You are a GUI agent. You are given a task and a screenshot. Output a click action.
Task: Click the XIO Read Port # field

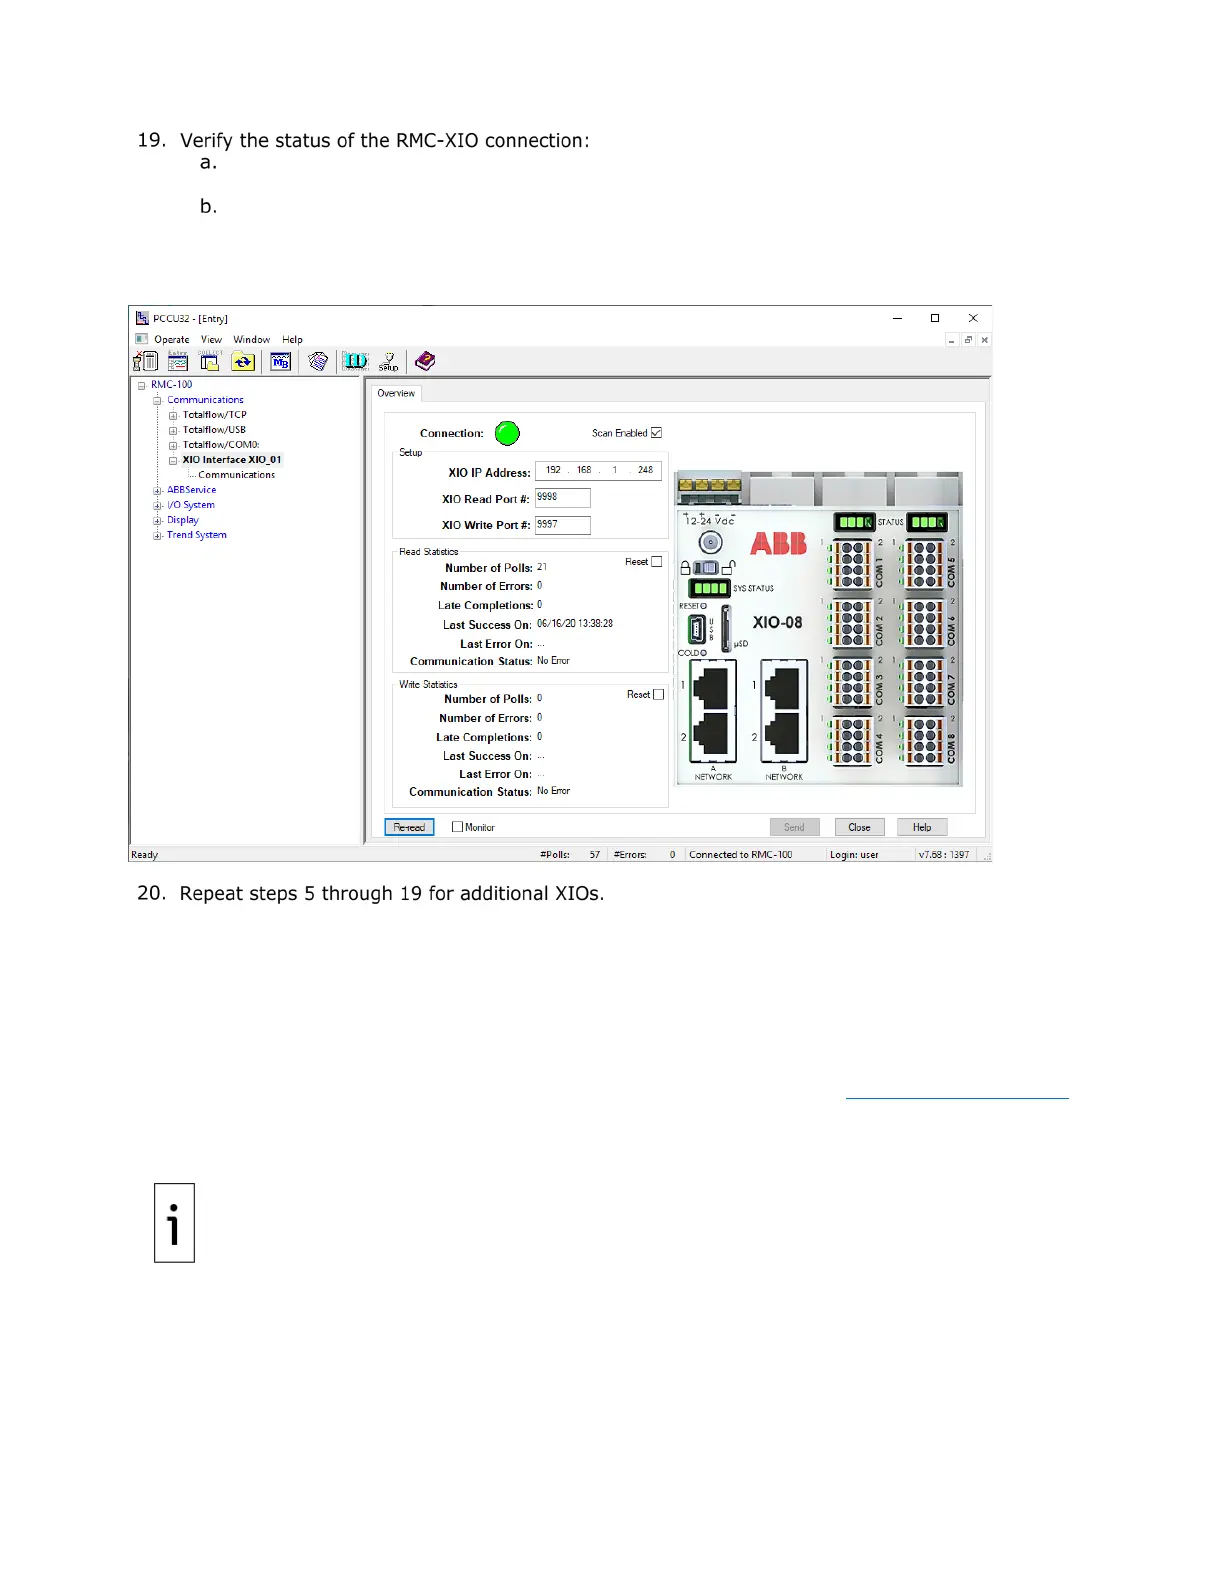563,497
